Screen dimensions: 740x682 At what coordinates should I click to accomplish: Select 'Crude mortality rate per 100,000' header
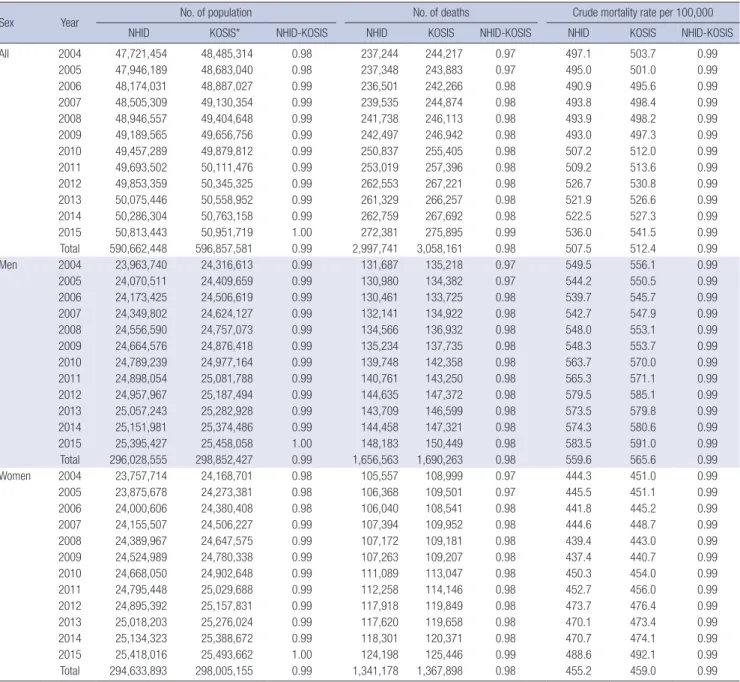643,13
